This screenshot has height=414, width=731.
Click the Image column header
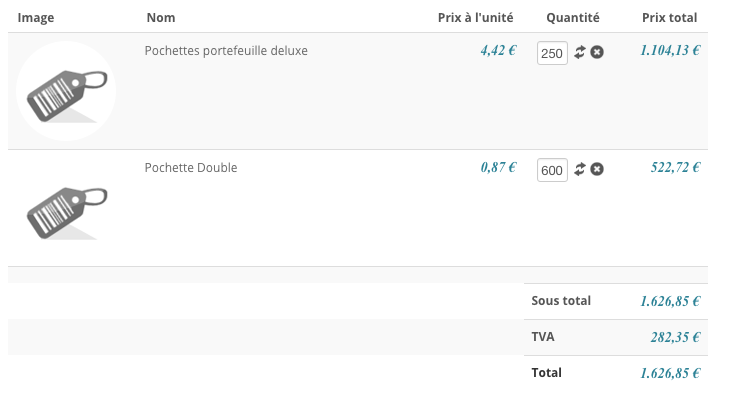pyautogui.click(x=36, y=18)
